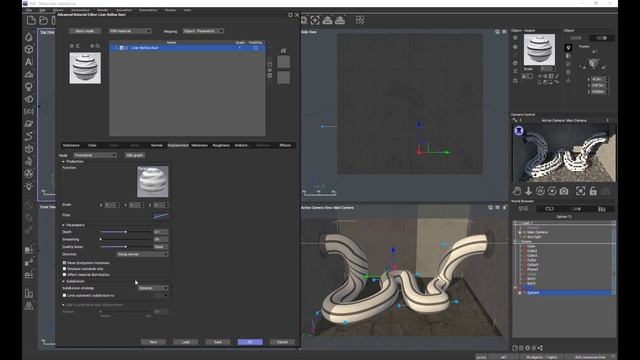The height and width of the screenshot is (360, 640).
Task: Click the frame selected icon above Side View
Action: [x=315, y=20]
